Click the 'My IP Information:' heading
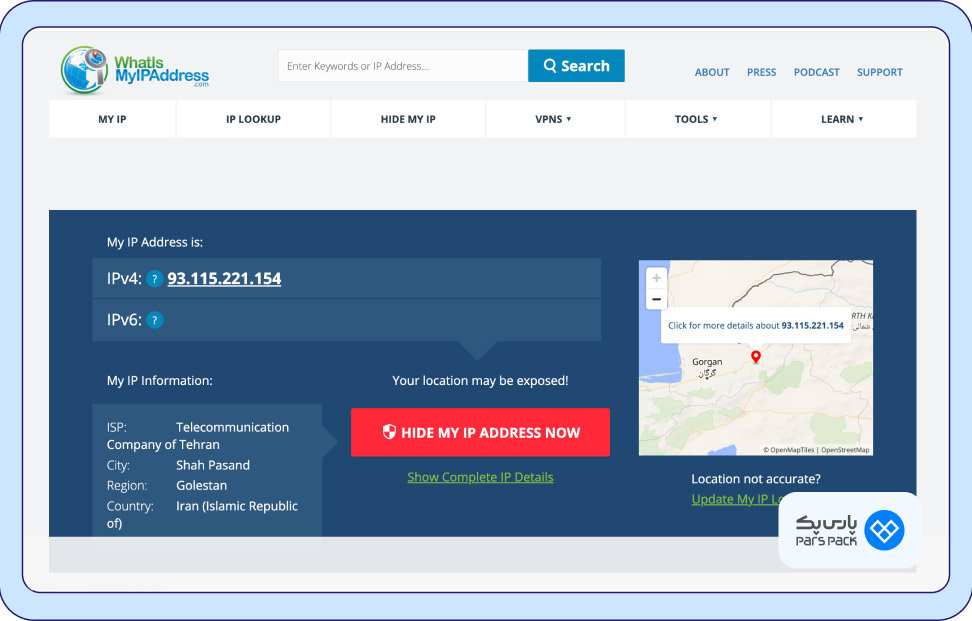This screenshot has width=972, height=621. [x=159, y=381]
